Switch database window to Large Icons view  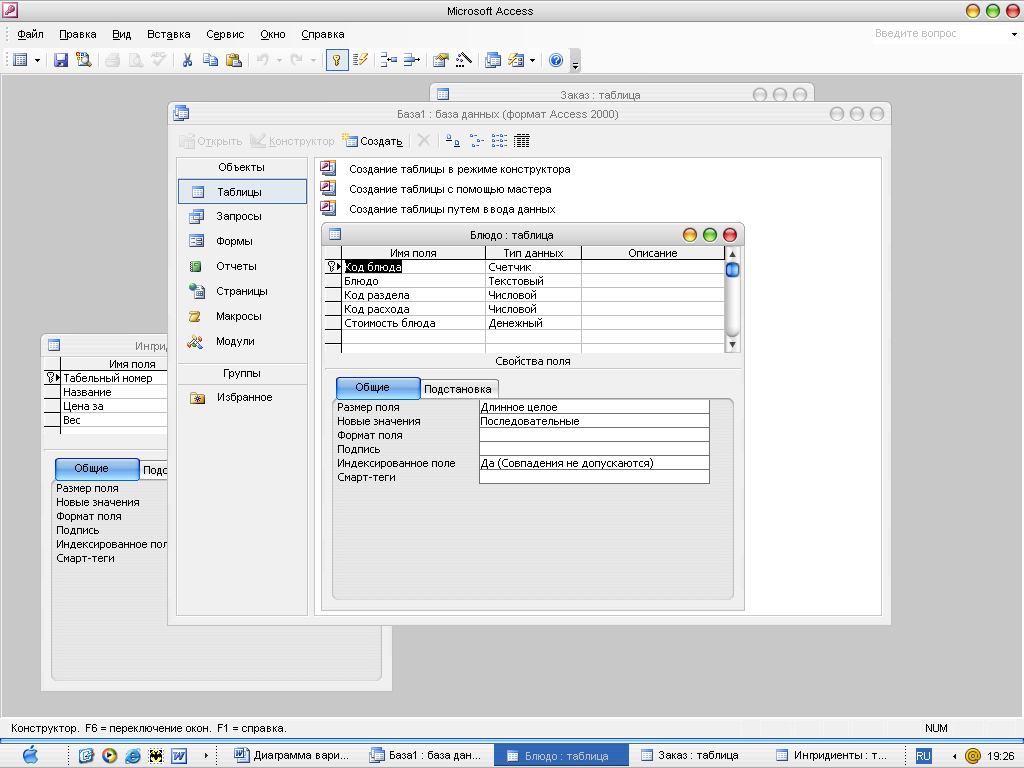[453, 141]
